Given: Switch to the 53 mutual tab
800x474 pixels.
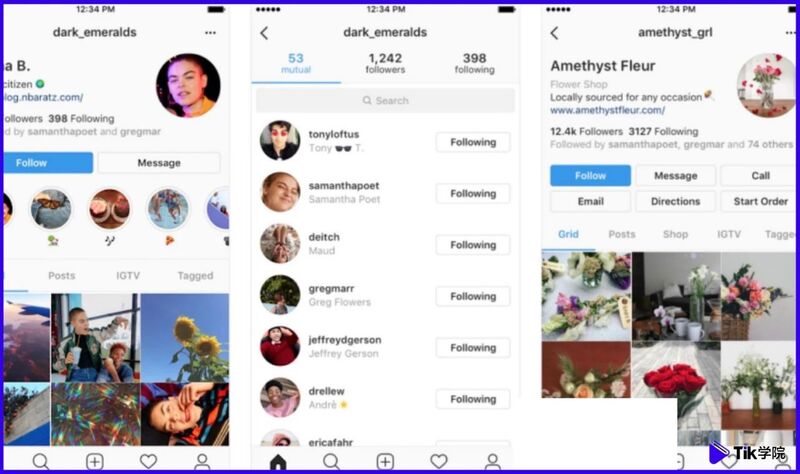Looking at the screenshot, I should tap(296, 63).
